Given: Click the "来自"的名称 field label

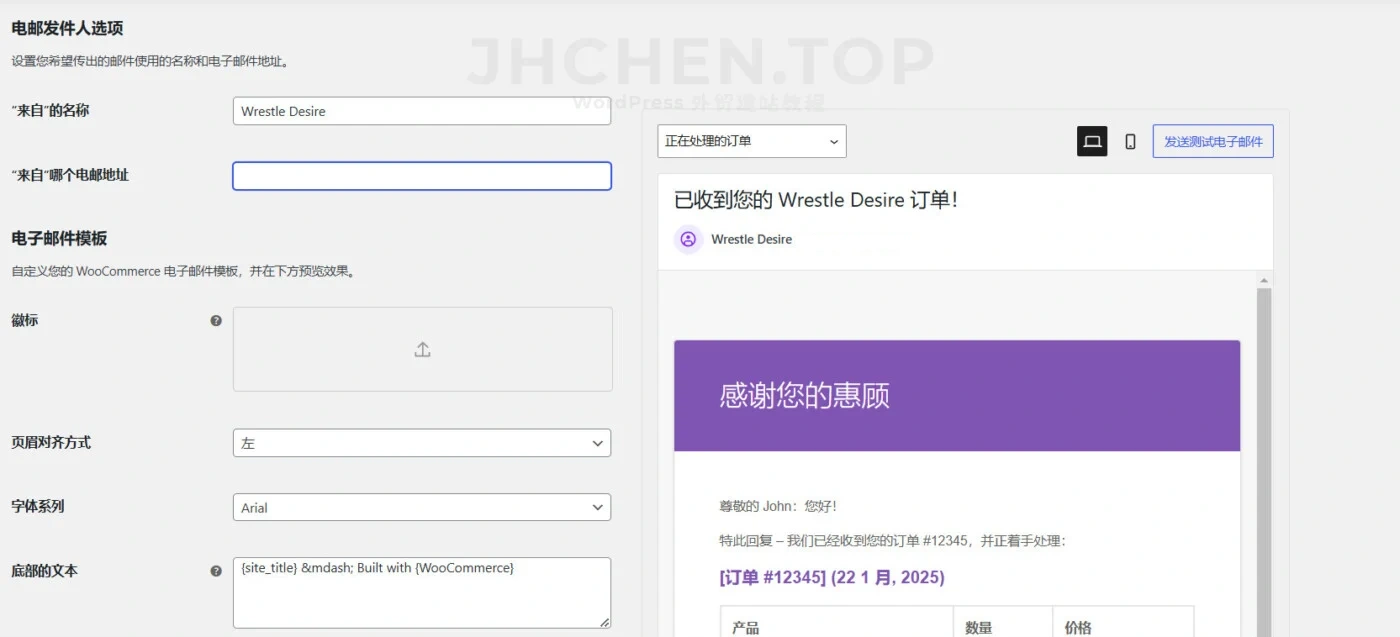Looking at the screenshot, I should point(50,110).
